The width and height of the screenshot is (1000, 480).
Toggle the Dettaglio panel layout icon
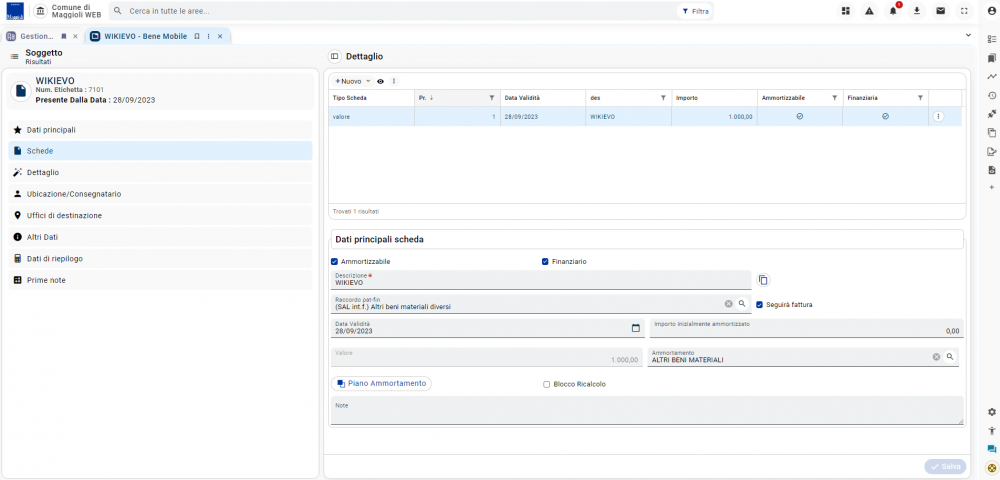pos(334,57)
